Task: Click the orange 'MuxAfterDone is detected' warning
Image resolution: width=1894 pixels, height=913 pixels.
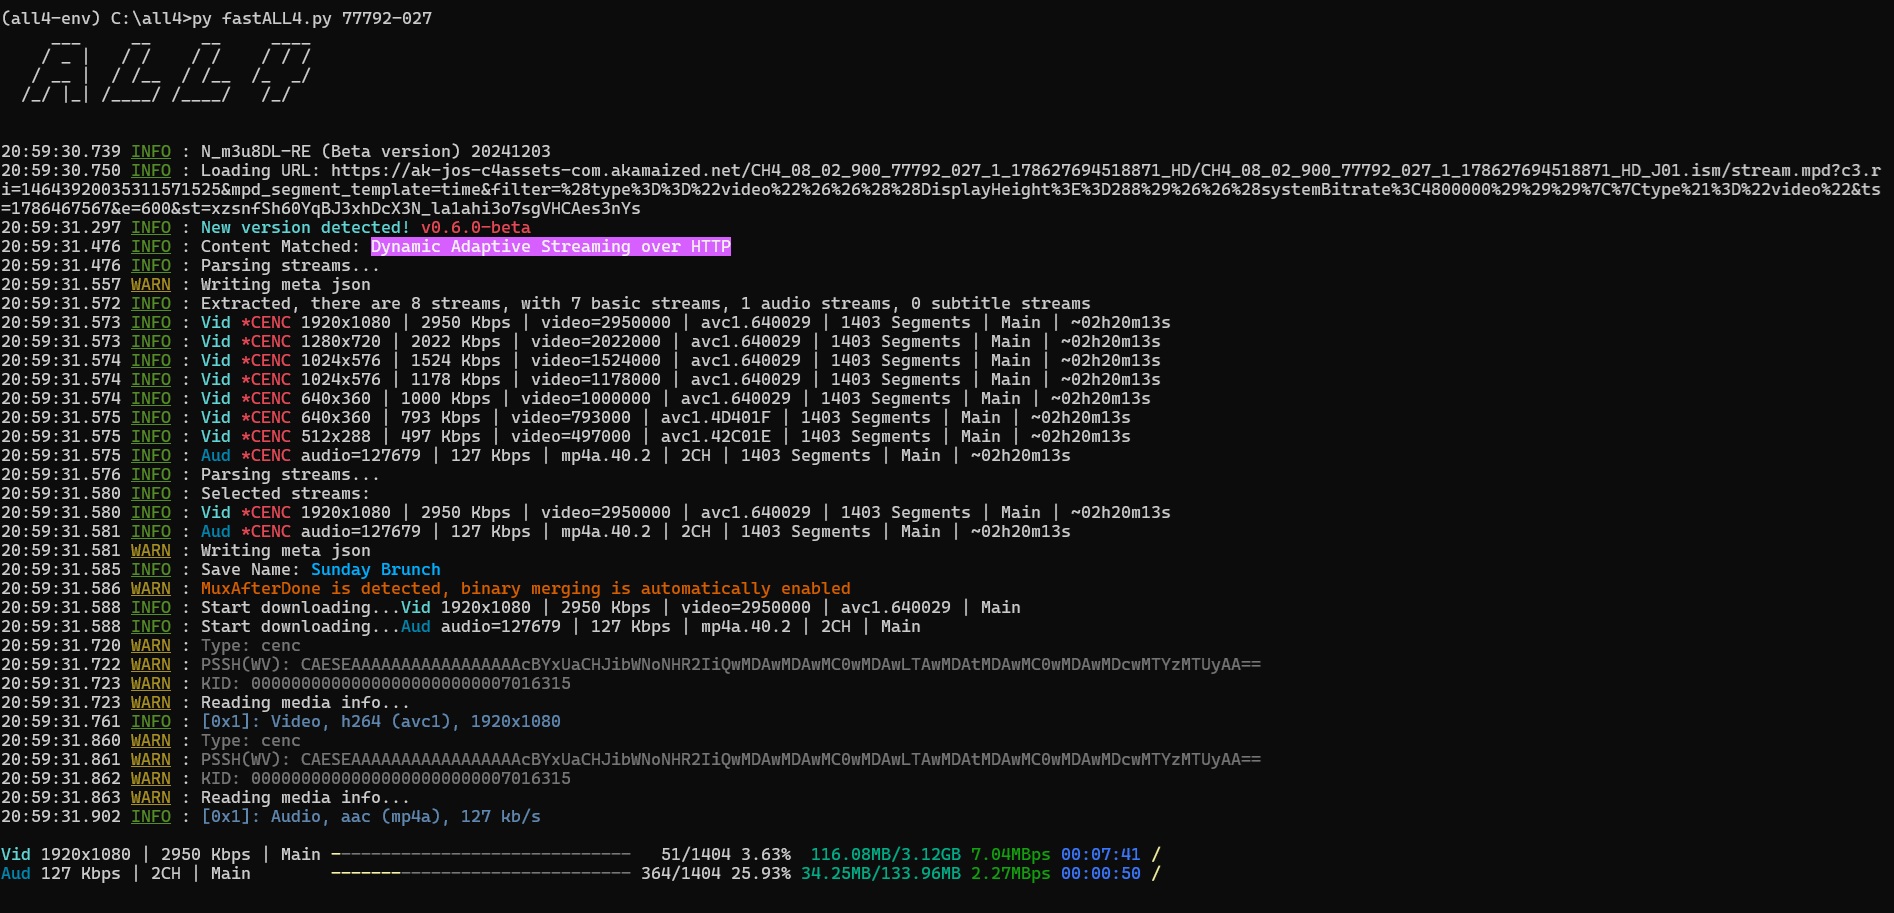Action: pos(526,589)
